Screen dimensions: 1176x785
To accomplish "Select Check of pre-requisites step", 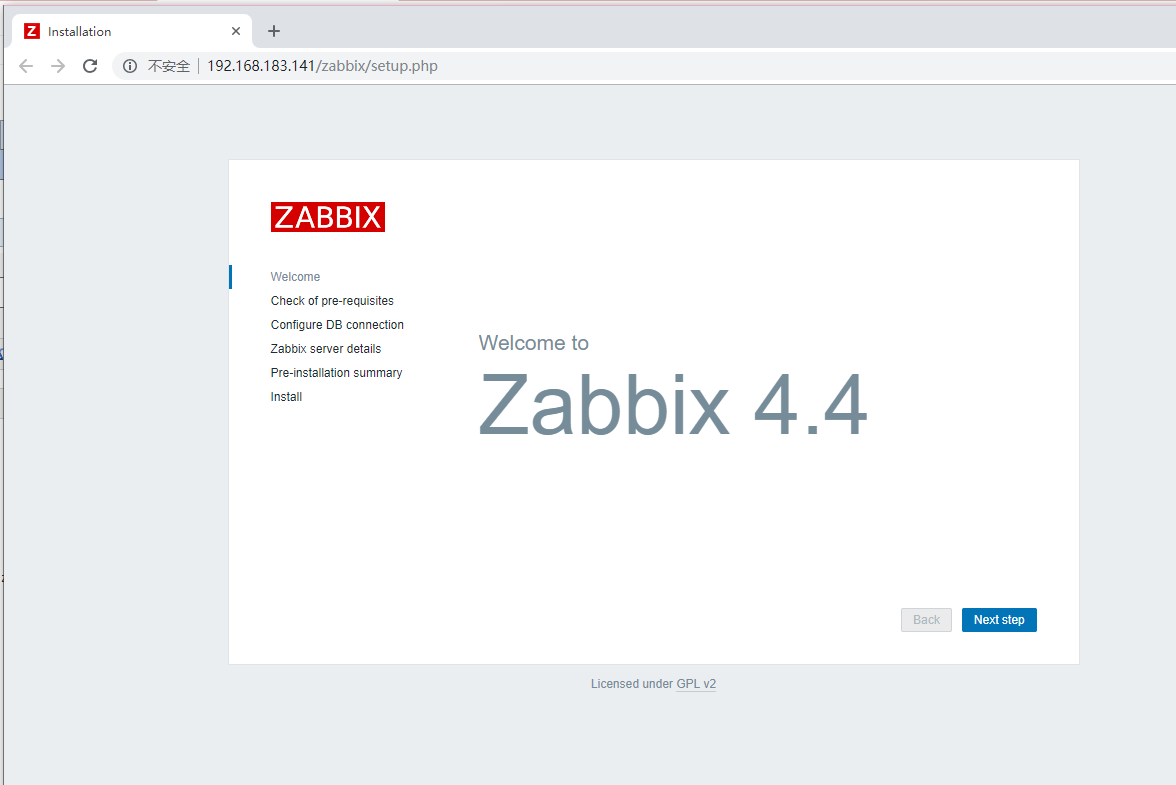I will [x=332, y=301].
